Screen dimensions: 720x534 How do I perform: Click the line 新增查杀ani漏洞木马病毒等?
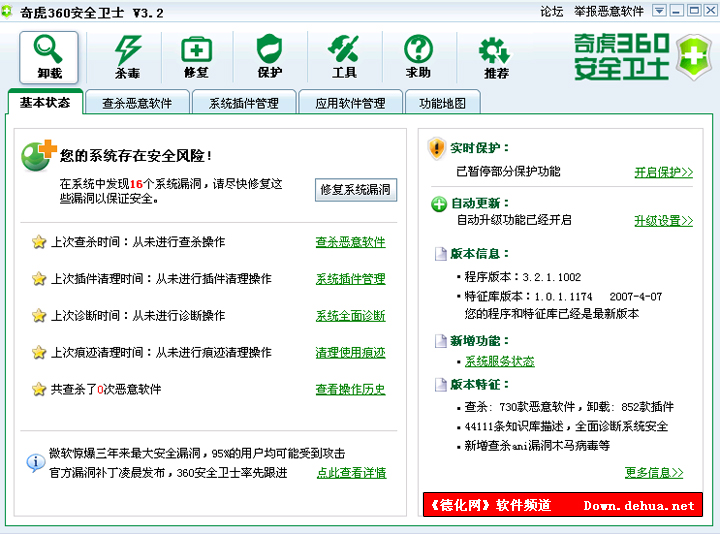(x=537, y=445)
